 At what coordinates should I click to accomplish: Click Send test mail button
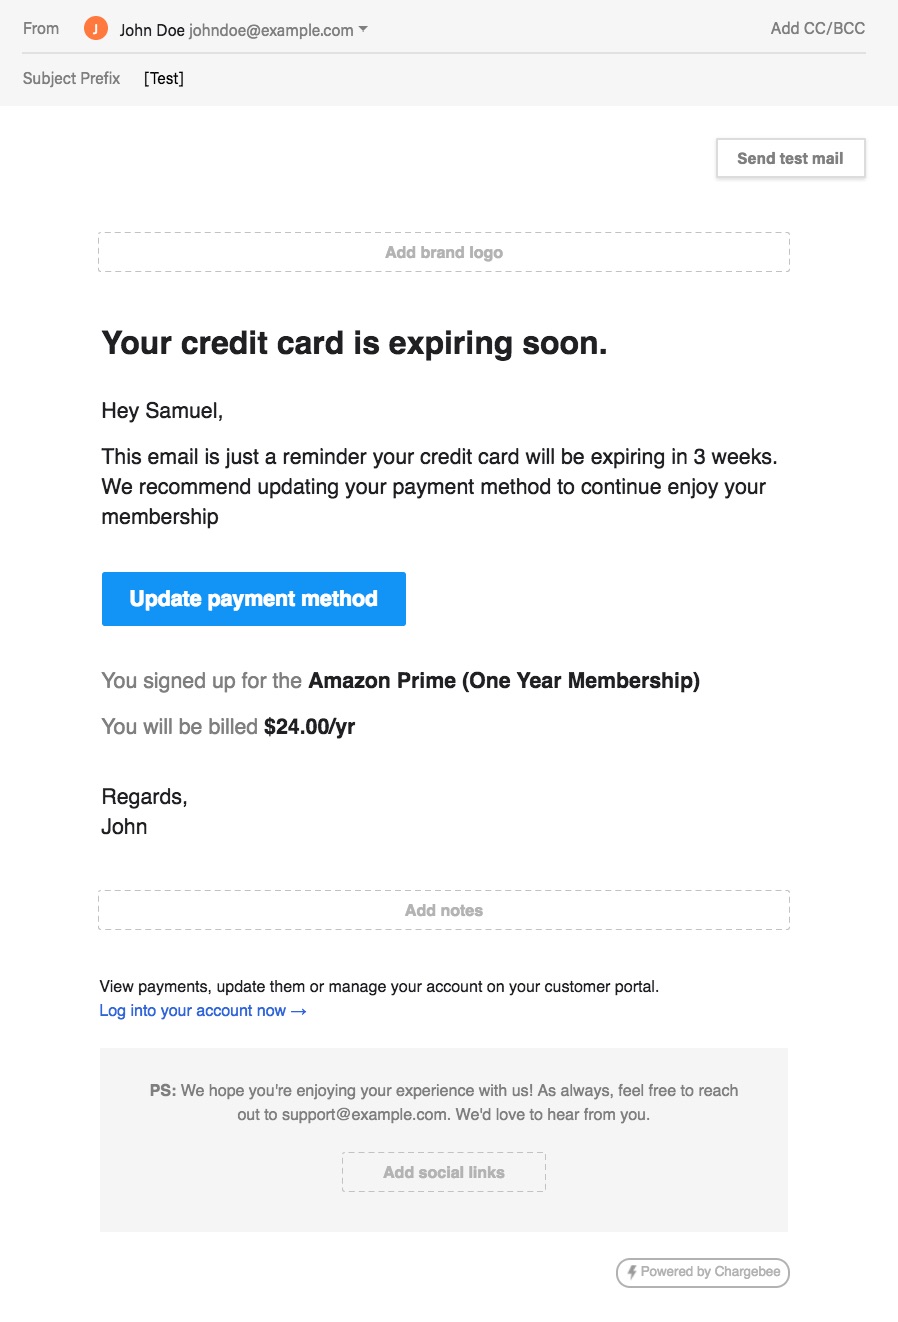tap(790, 158)
